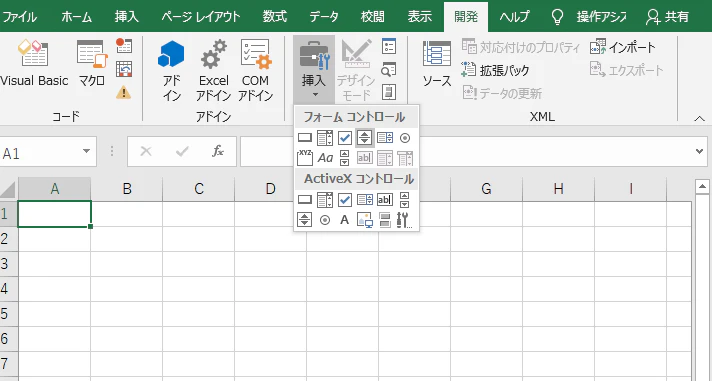Open the マクロ (Macros) dialog
Viewport: 712px width, 381px height.
click(x=92, y=63)
